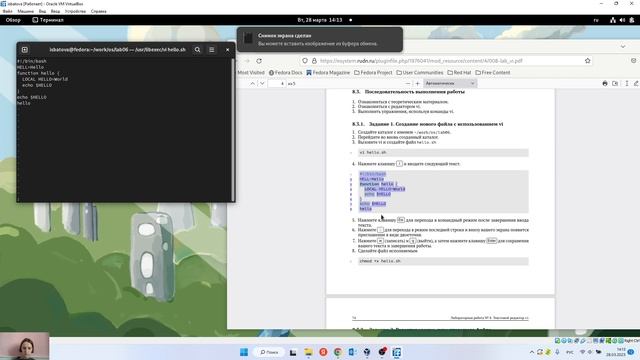Screen dimensions: 640x360
Task: Click chmod +x hello.sh code line in PDF
Action: (x=443, y=261)
